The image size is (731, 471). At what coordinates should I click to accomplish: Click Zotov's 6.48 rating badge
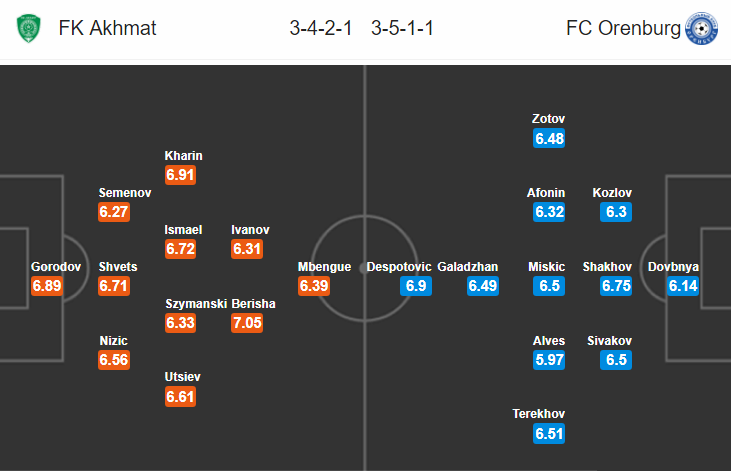549,139
